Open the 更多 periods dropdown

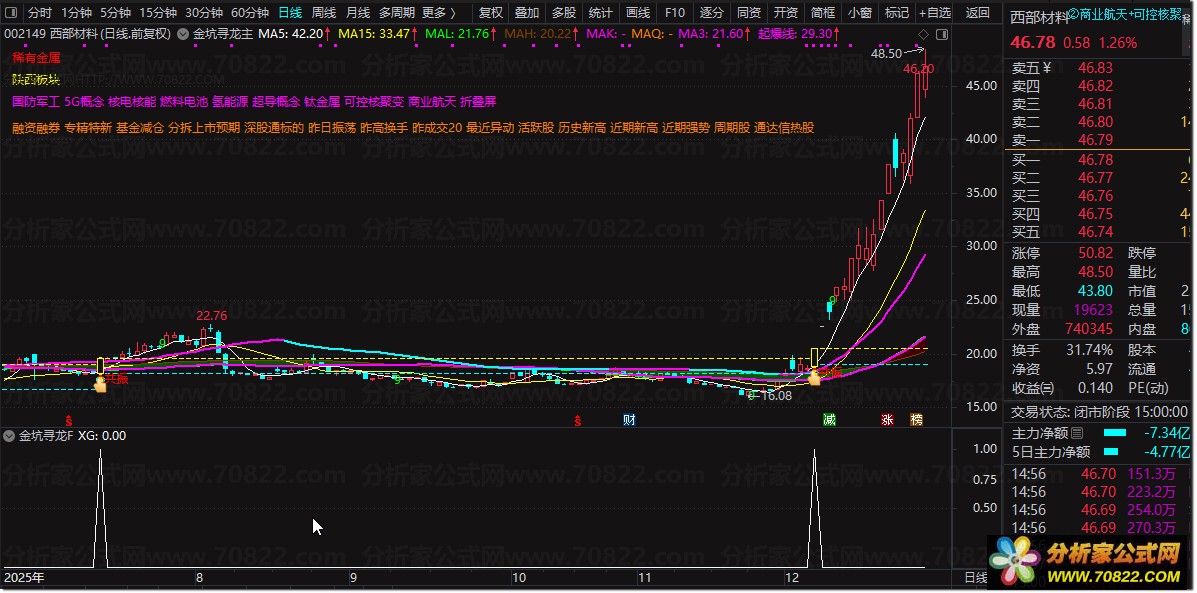point(438,12)
